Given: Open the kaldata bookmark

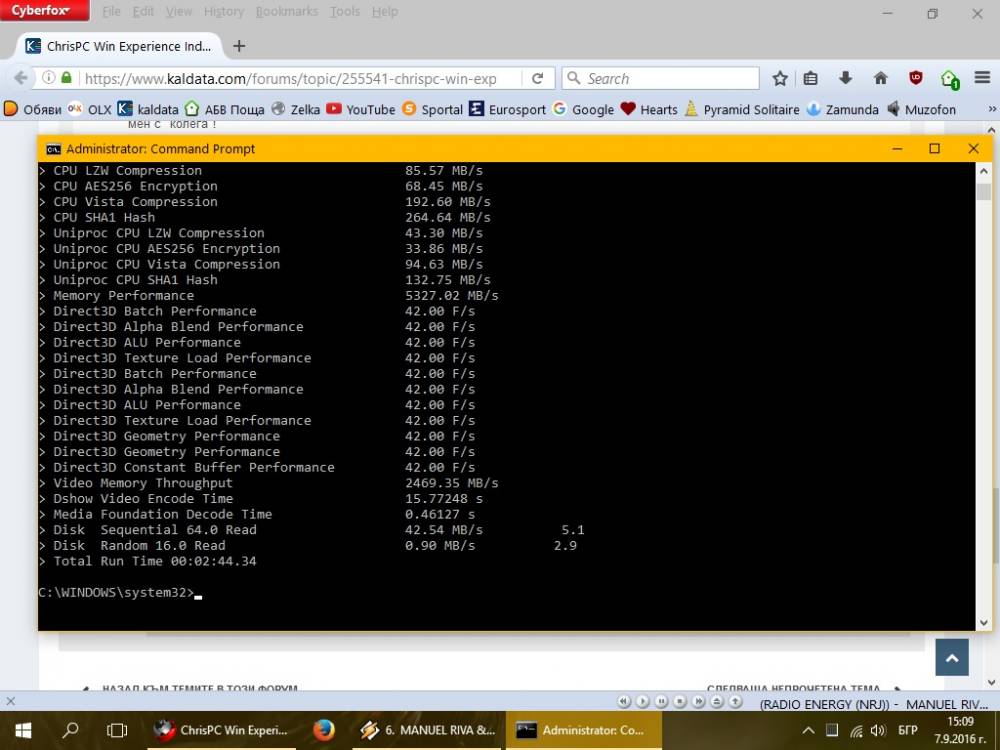Looking at the screenshot, I should (x=148, y=109).
